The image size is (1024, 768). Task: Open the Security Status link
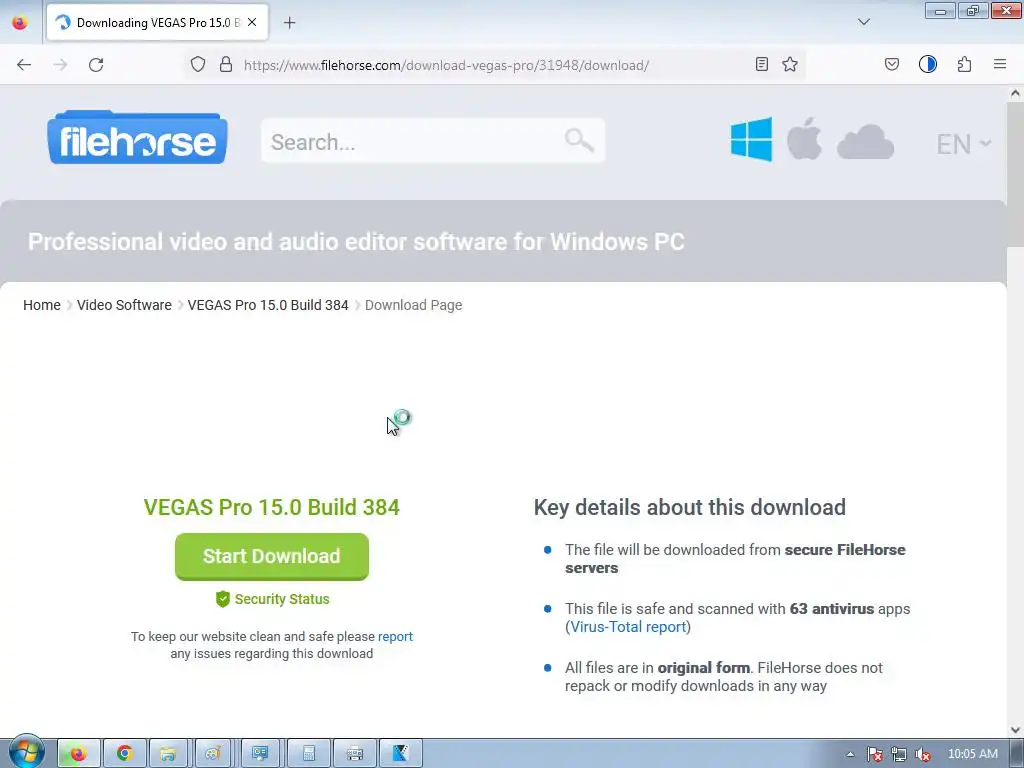pos(272,599)
